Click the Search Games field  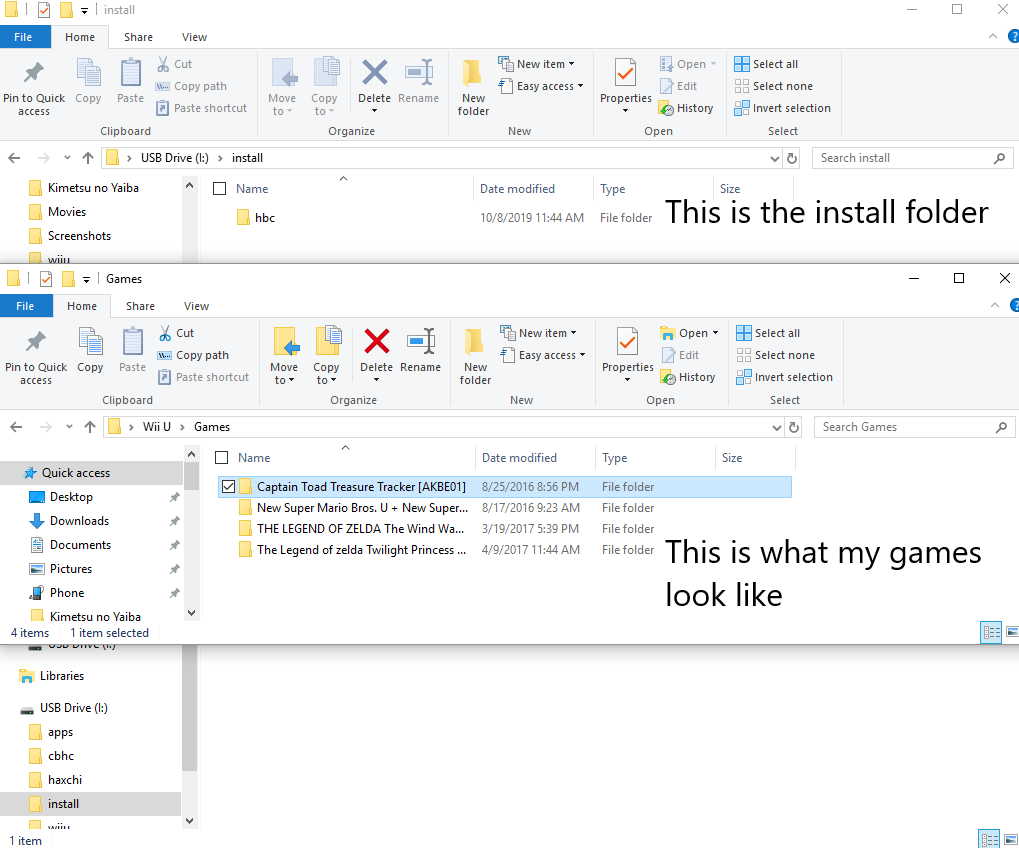[914, 427]
